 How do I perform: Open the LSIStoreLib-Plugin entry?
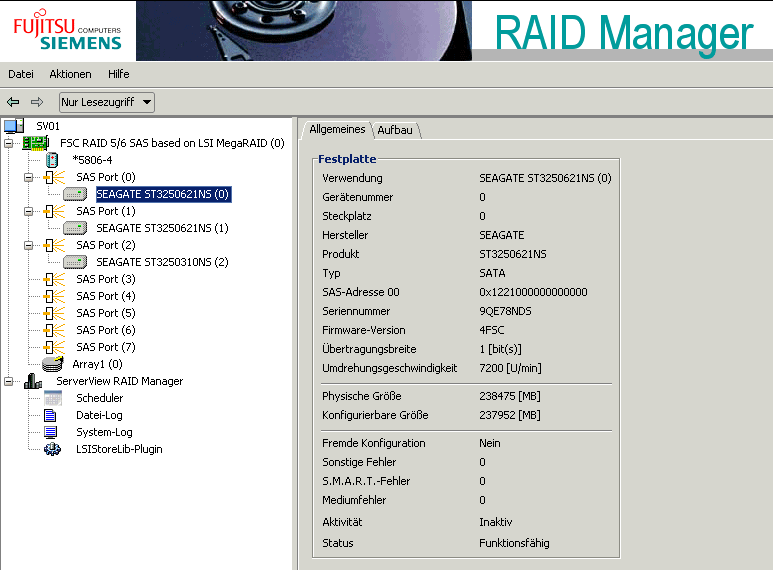(x=119, y=449)
